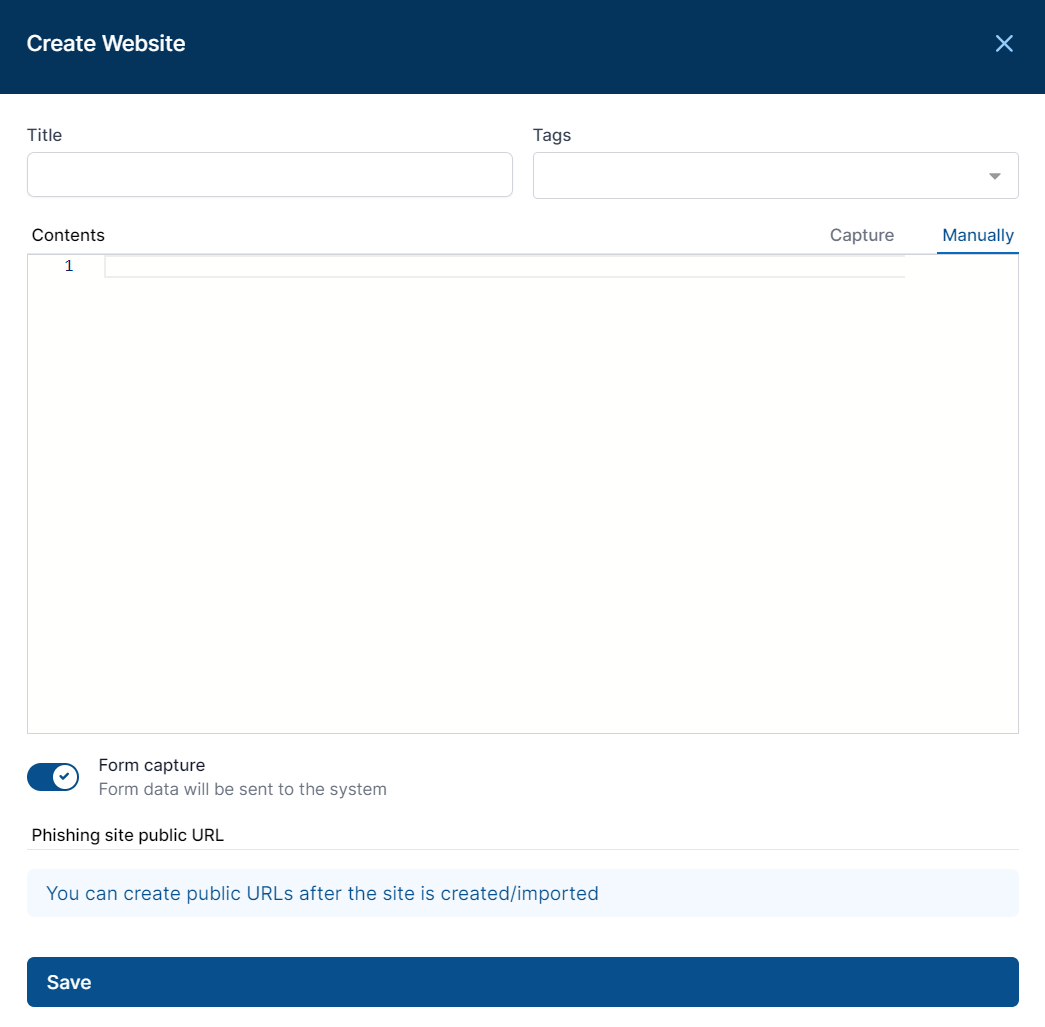Disable the Form capture toggle
The width and height of the screenshot is (1045, 1027).
tap(53, 777)
